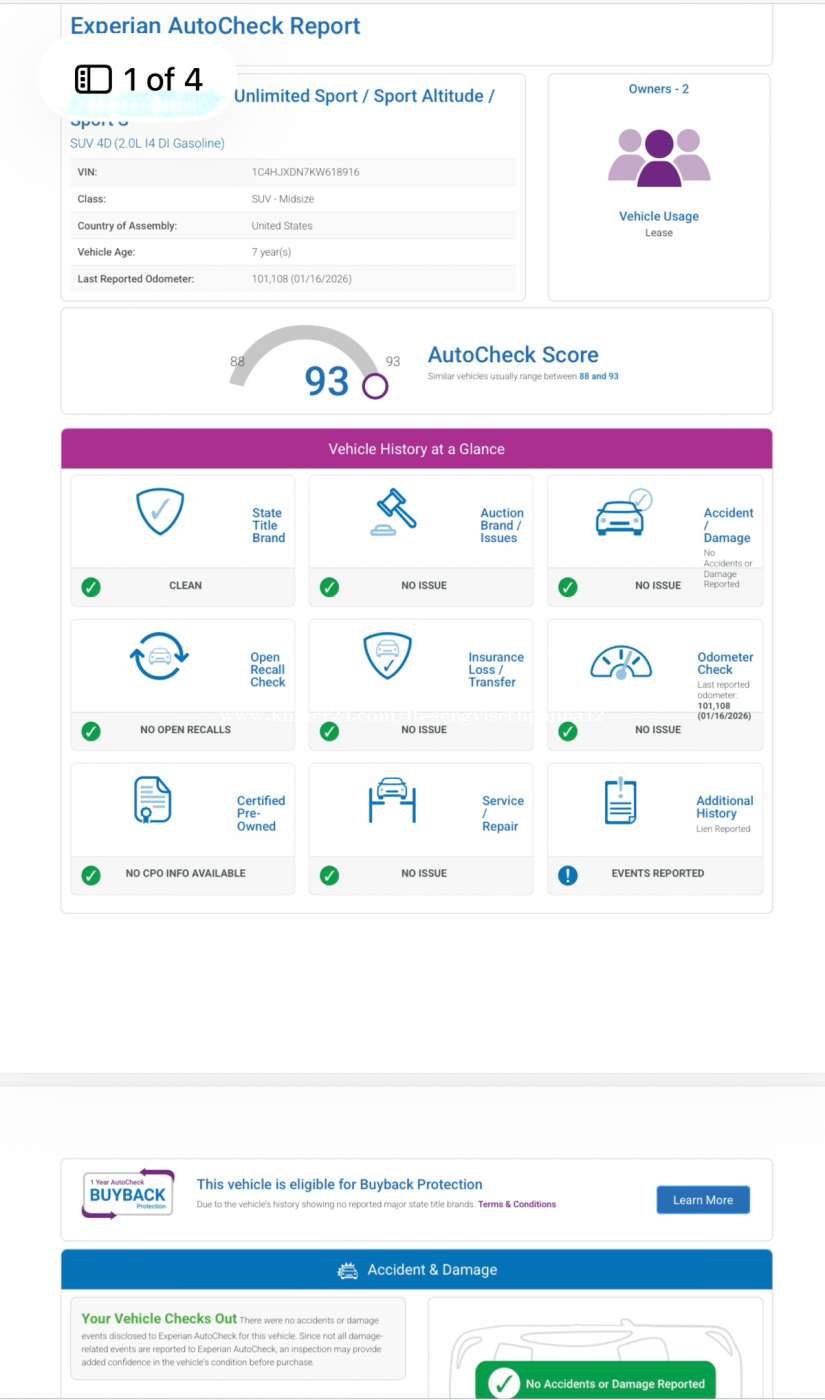
Task: Open the page indicator 1 of 4
Action: pos(139,79)
